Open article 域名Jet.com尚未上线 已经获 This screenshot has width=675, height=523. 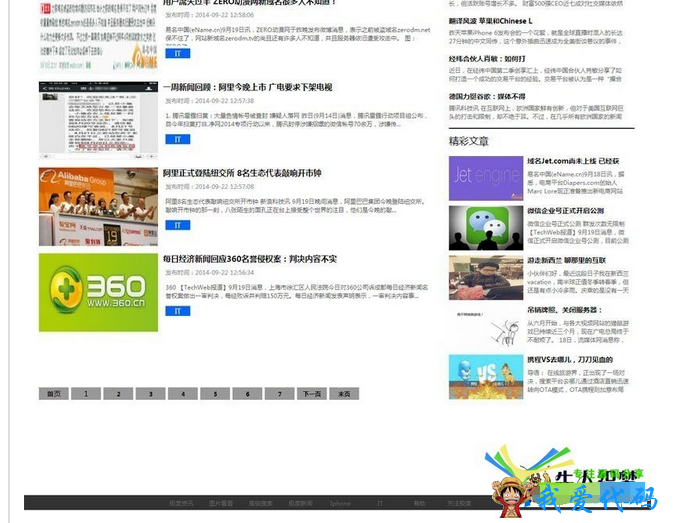pos(573,161)
